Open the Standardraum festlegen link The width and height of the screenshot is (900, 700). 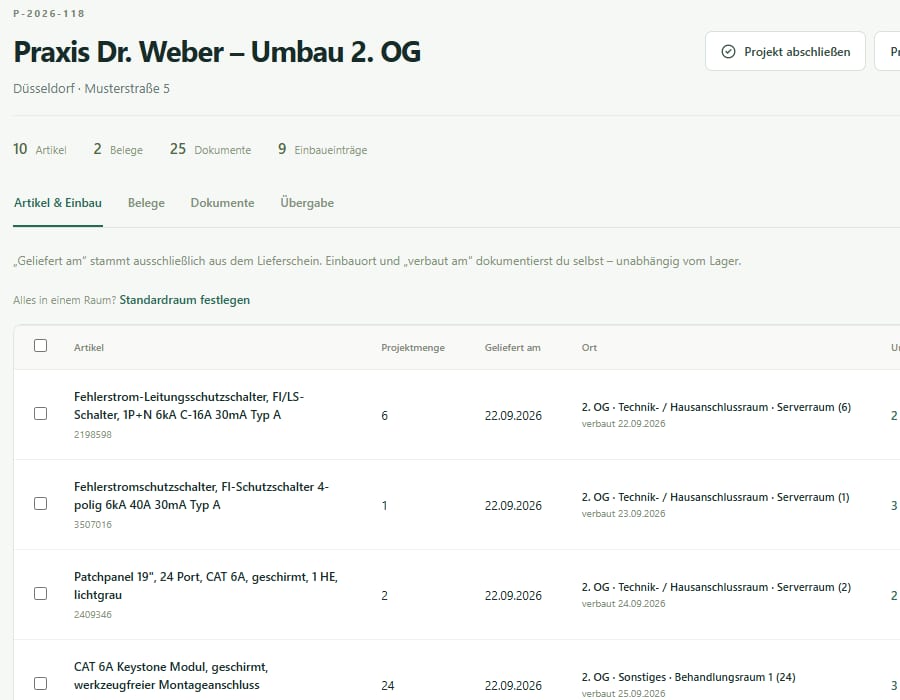pyautogui.click(x=185, y=300)
